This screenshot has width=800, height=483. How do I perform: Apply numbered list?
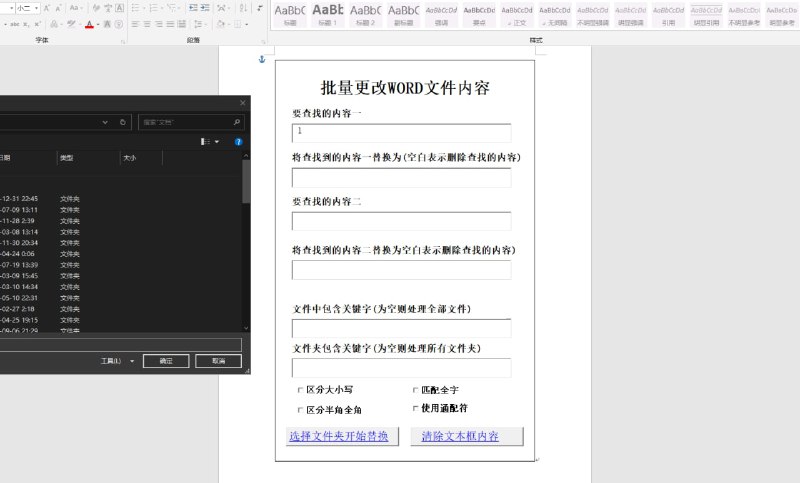click(x=154, y=8)
